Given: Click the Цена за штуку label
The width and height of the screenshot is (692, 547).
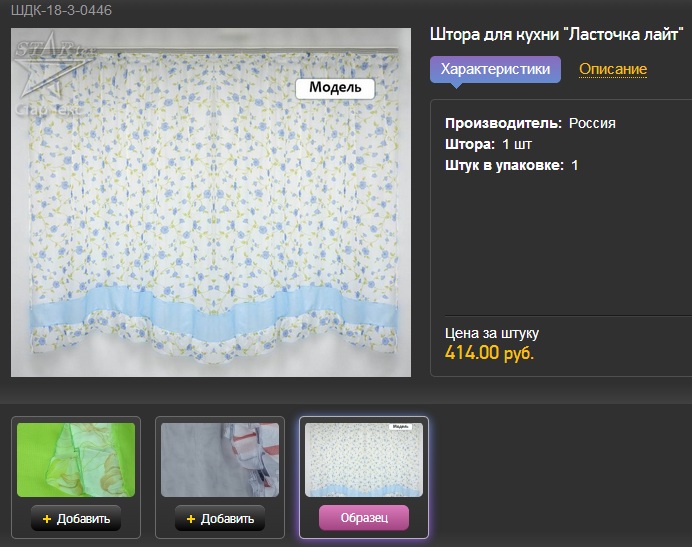Looking at the screenshot, I should click(492, 333).
